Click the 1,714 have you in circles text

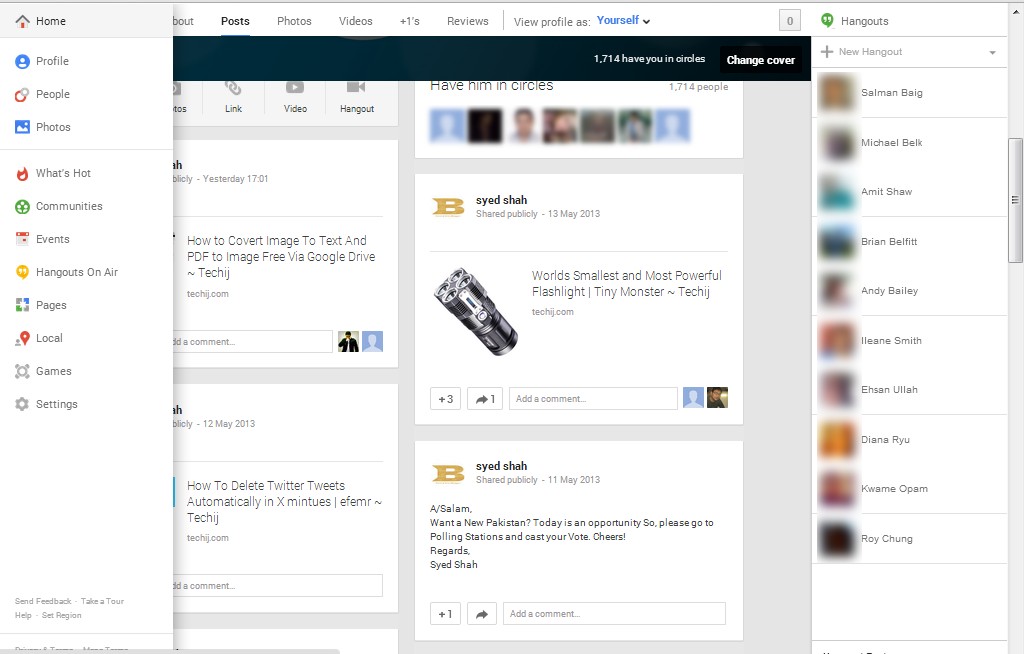[649, 59]
